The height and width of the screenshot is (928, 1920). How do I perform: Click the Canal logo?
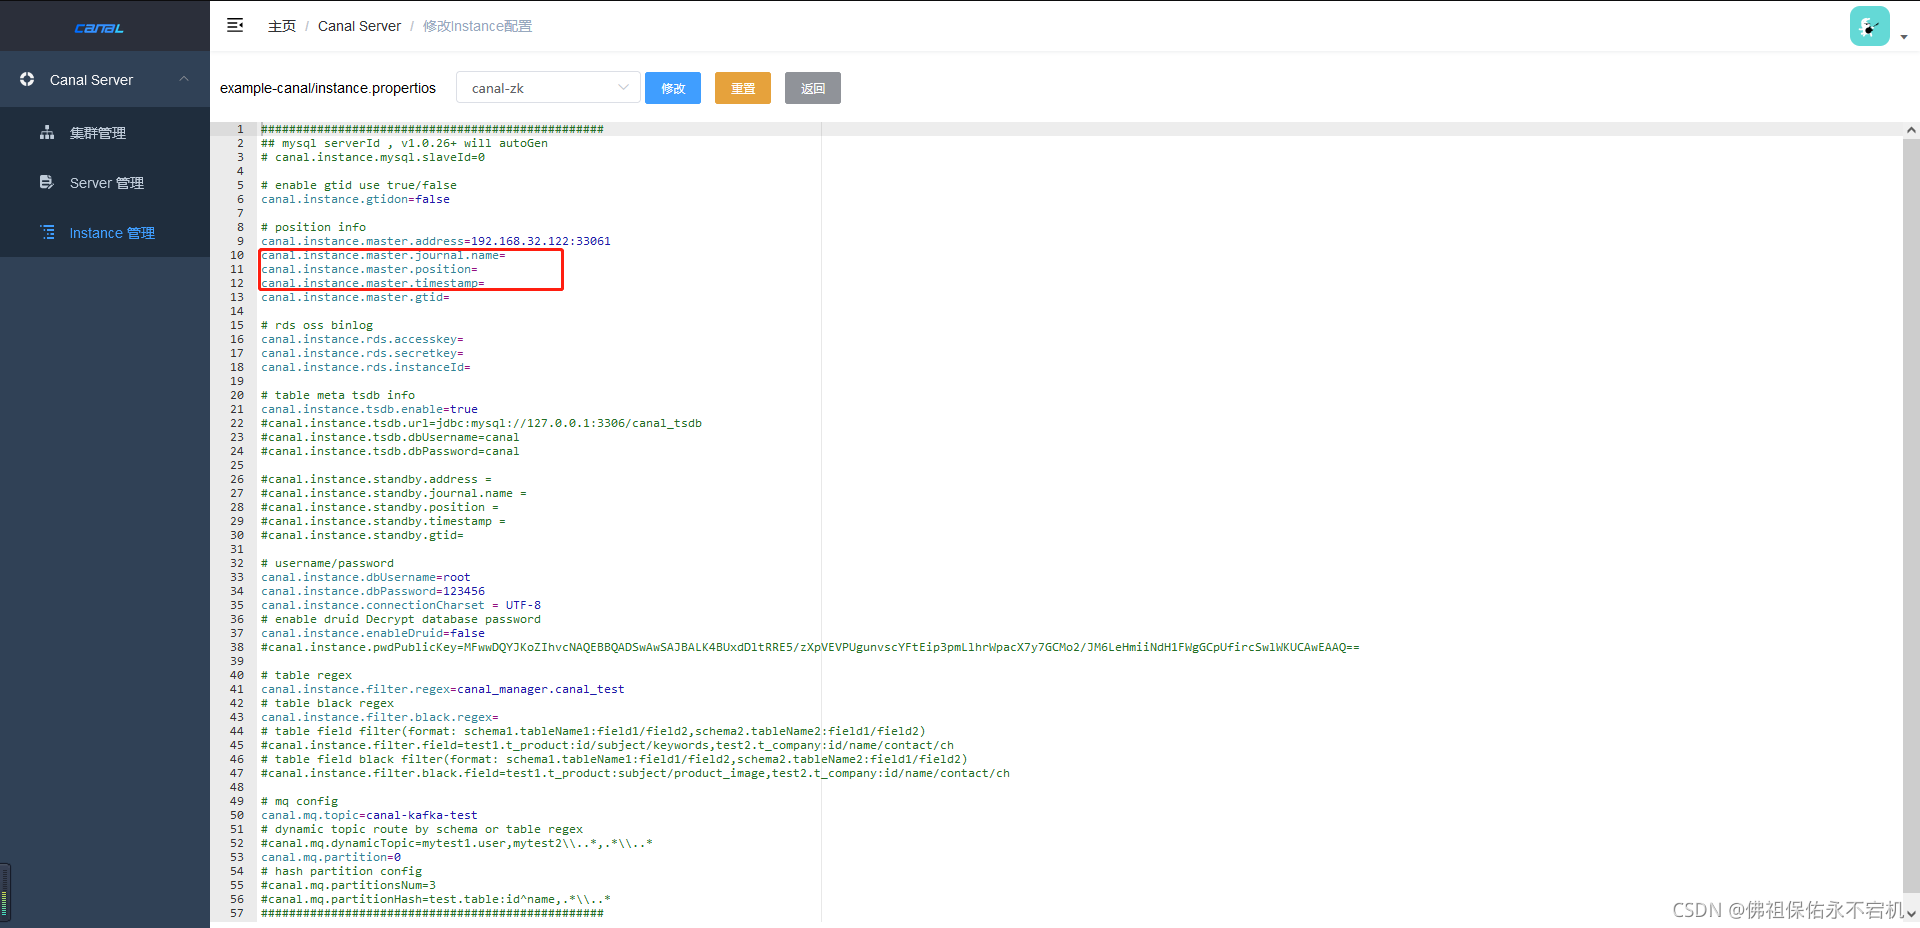point(99,28)
